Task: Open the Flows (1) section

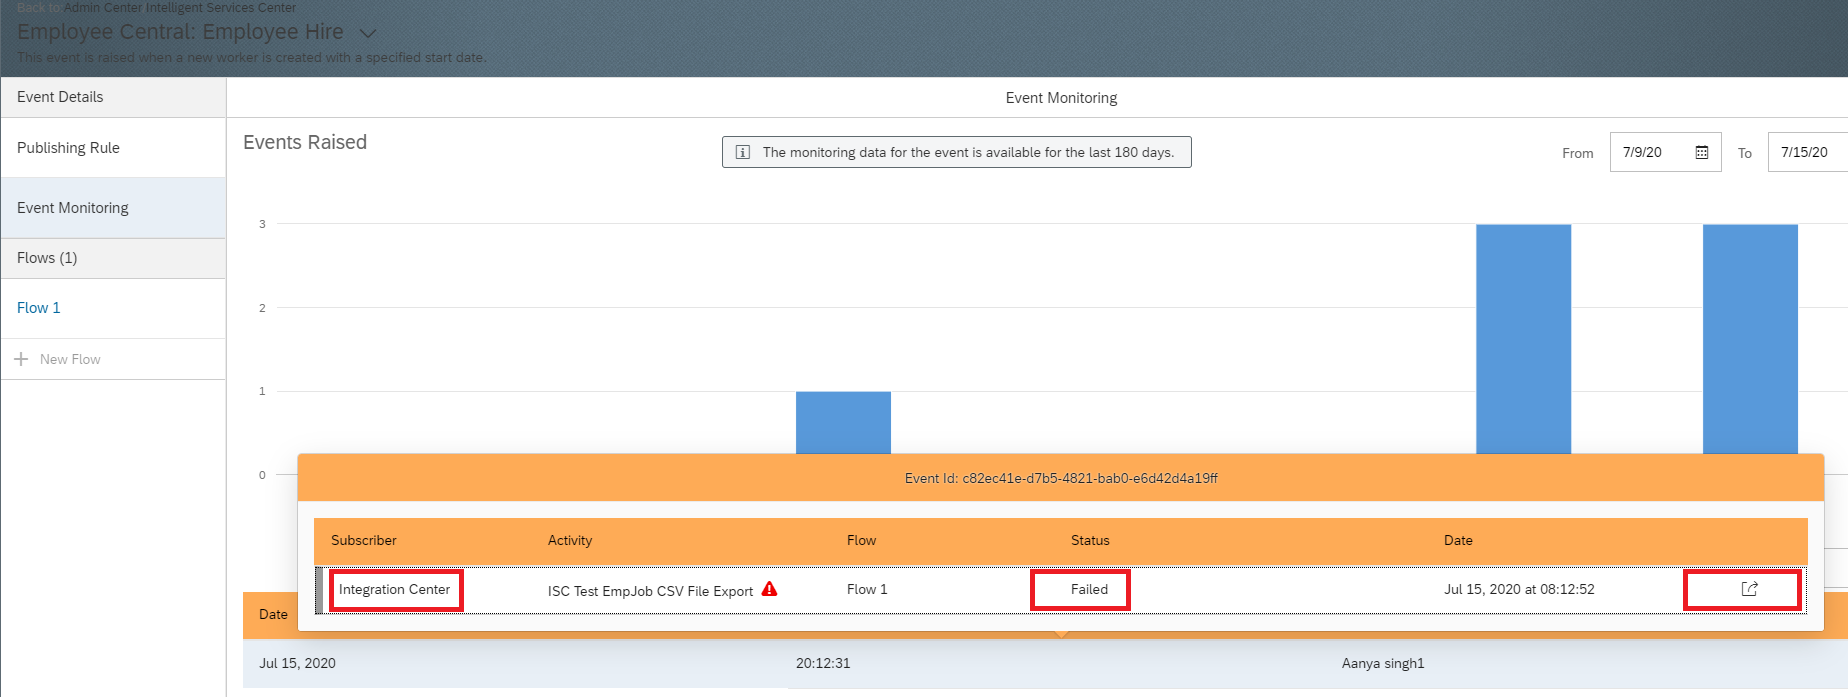Action: point(47,258)
